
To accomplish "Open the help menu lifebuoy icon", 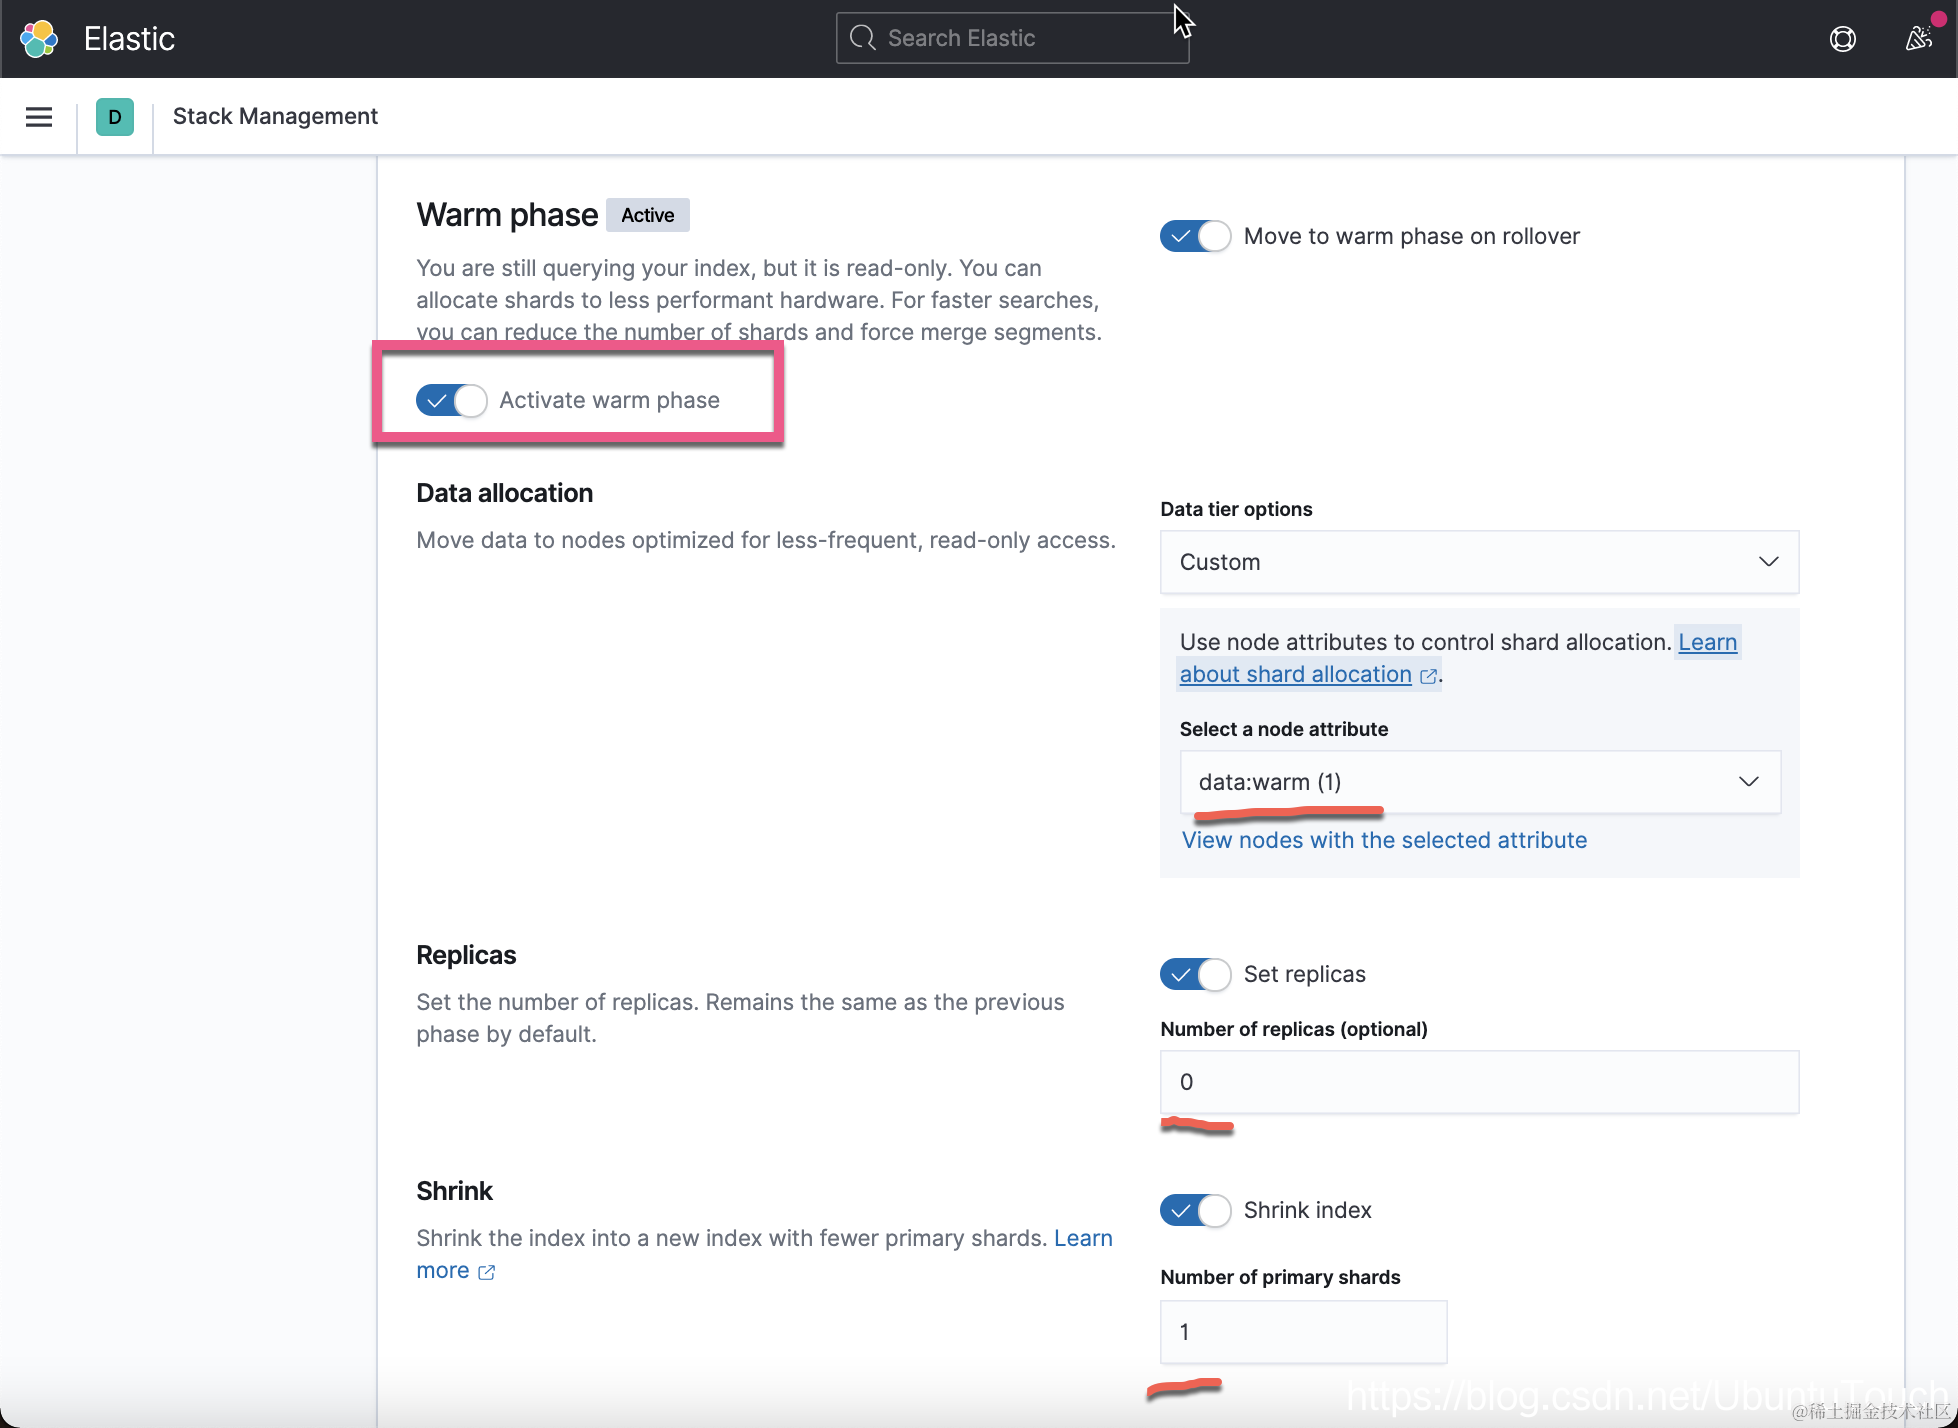I will pyautogui.click(x=1842, y=39).
